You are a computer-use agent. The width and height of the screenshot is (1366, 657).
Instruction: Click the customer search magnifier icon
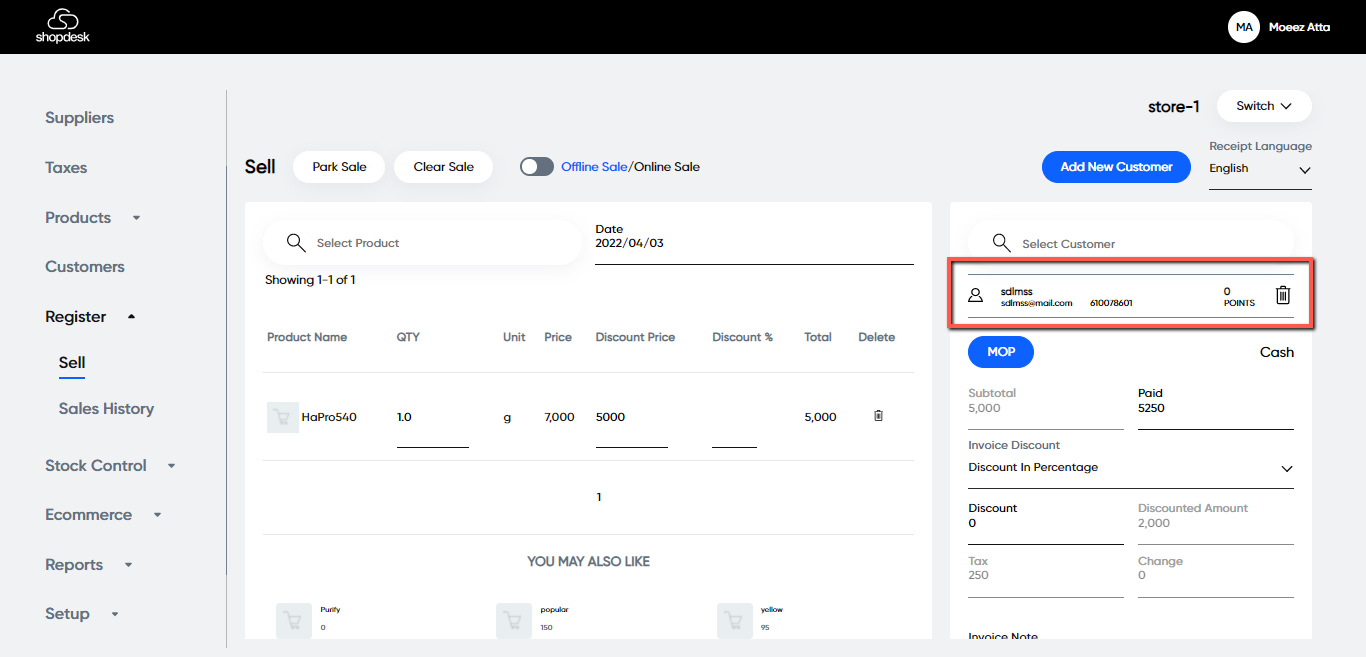1001,243
